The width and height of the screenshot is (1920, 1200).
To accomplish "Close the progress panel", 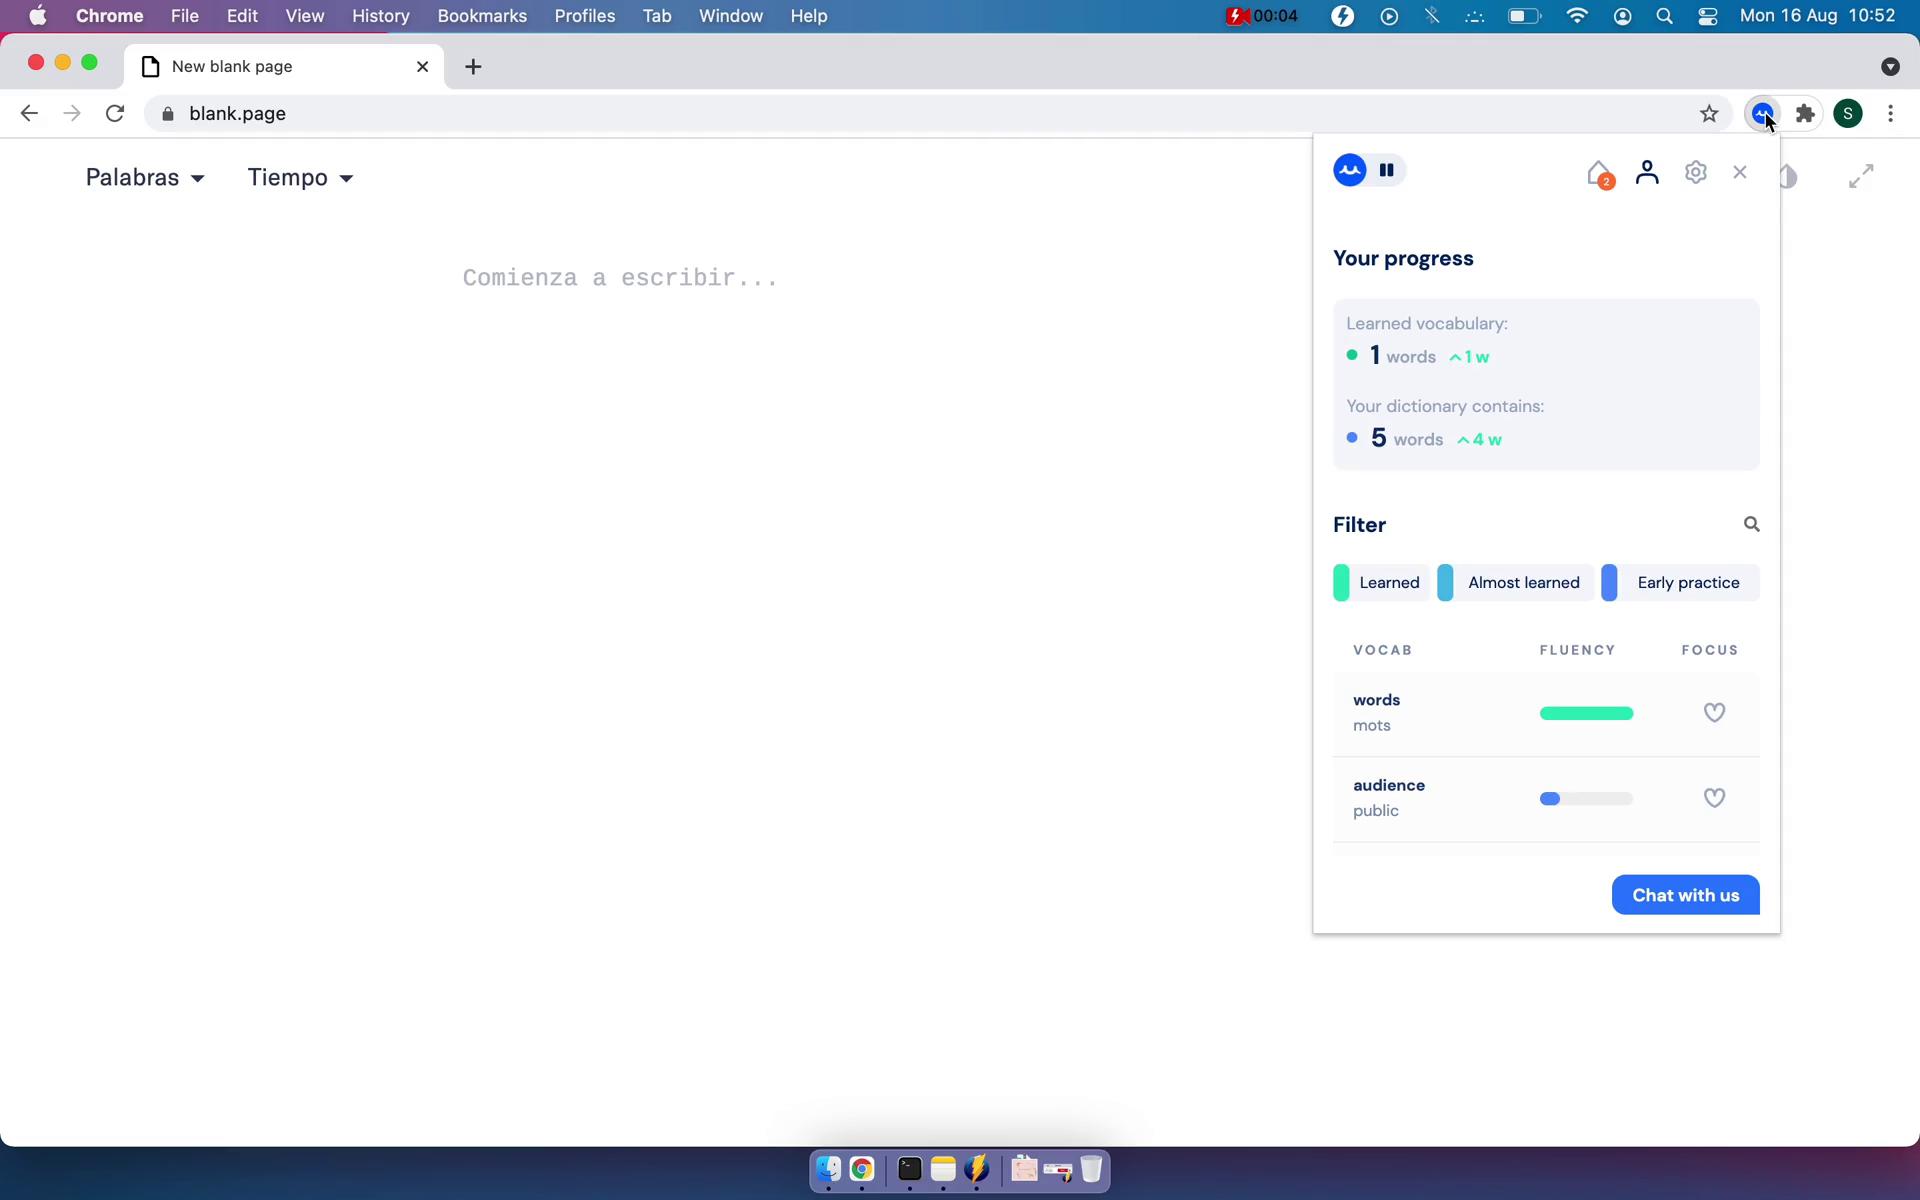I will click(x=1739, y=171).
